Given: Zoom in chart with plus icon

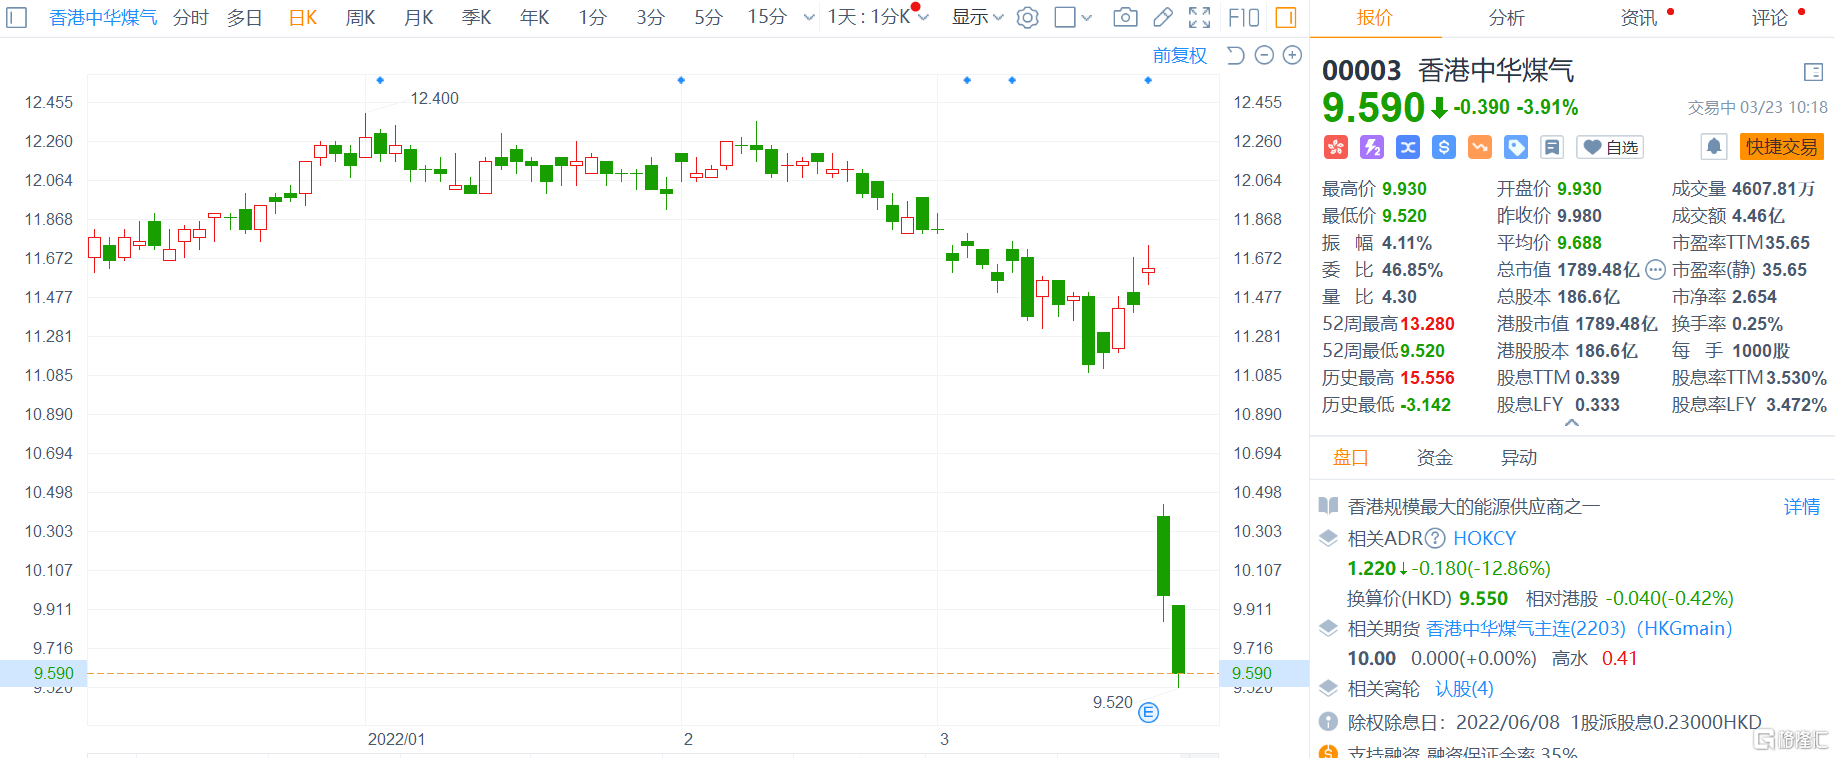Looking at the screenshot, I should (x=1292, y=55).
